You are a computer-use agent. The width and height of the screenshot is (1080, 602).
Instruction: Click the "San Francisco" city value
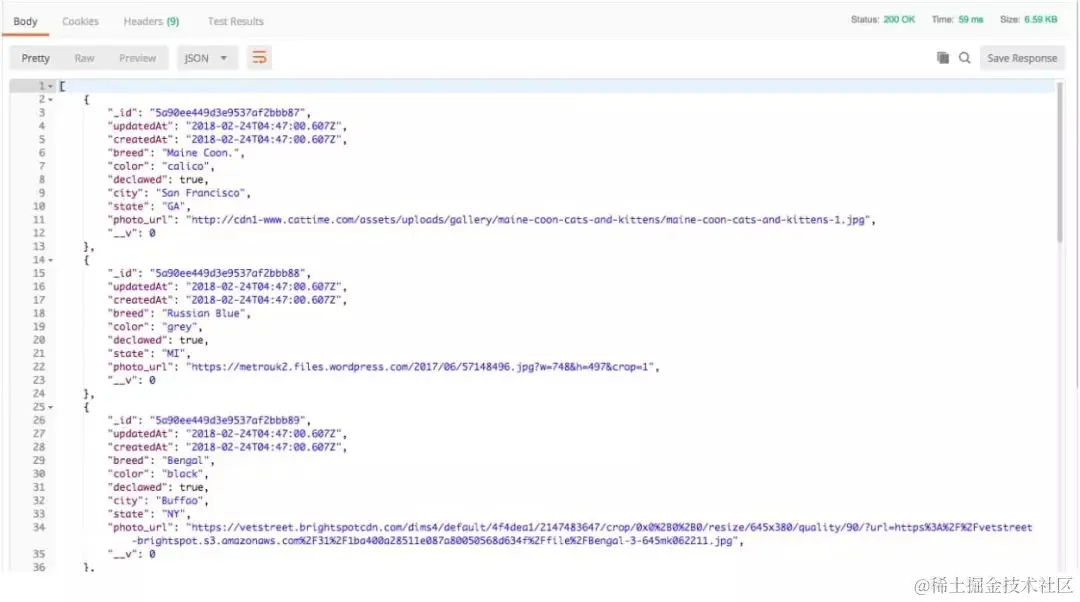(200, 193)
